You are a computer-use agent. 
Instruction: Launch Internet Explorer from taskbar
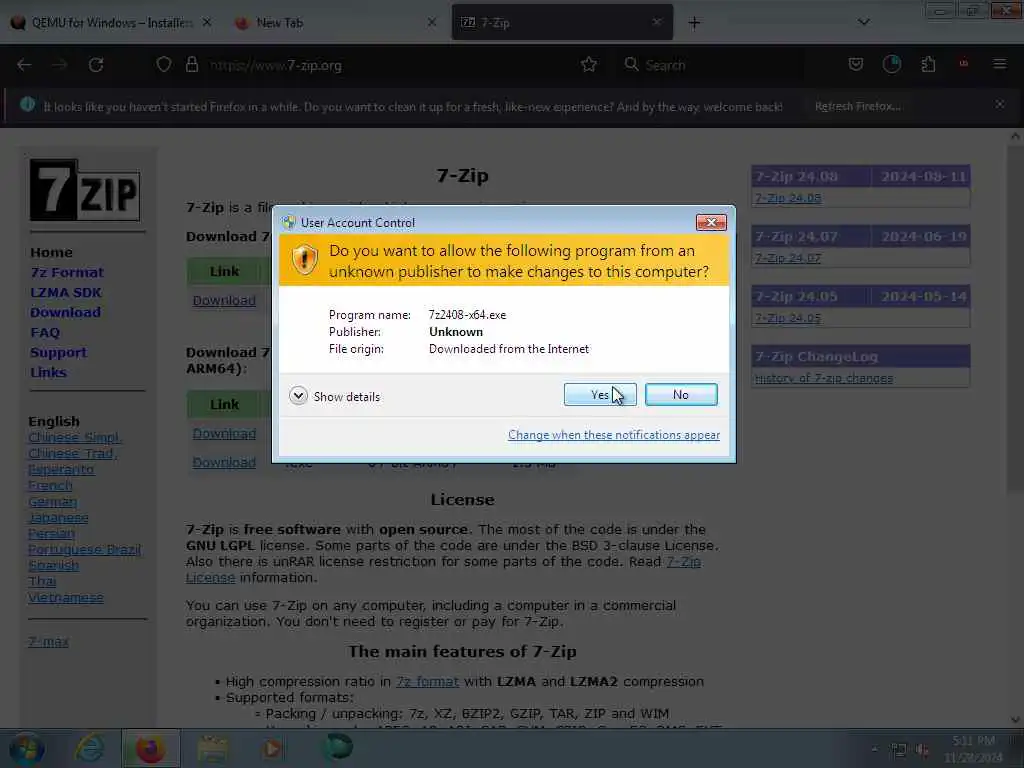(x=89, y=748)
